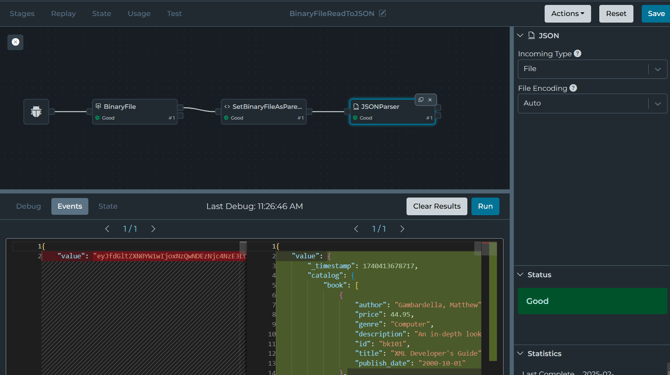
Task: Click the SetBinaryFileAsParent Good status dot
Action: [x=226, y=118]
